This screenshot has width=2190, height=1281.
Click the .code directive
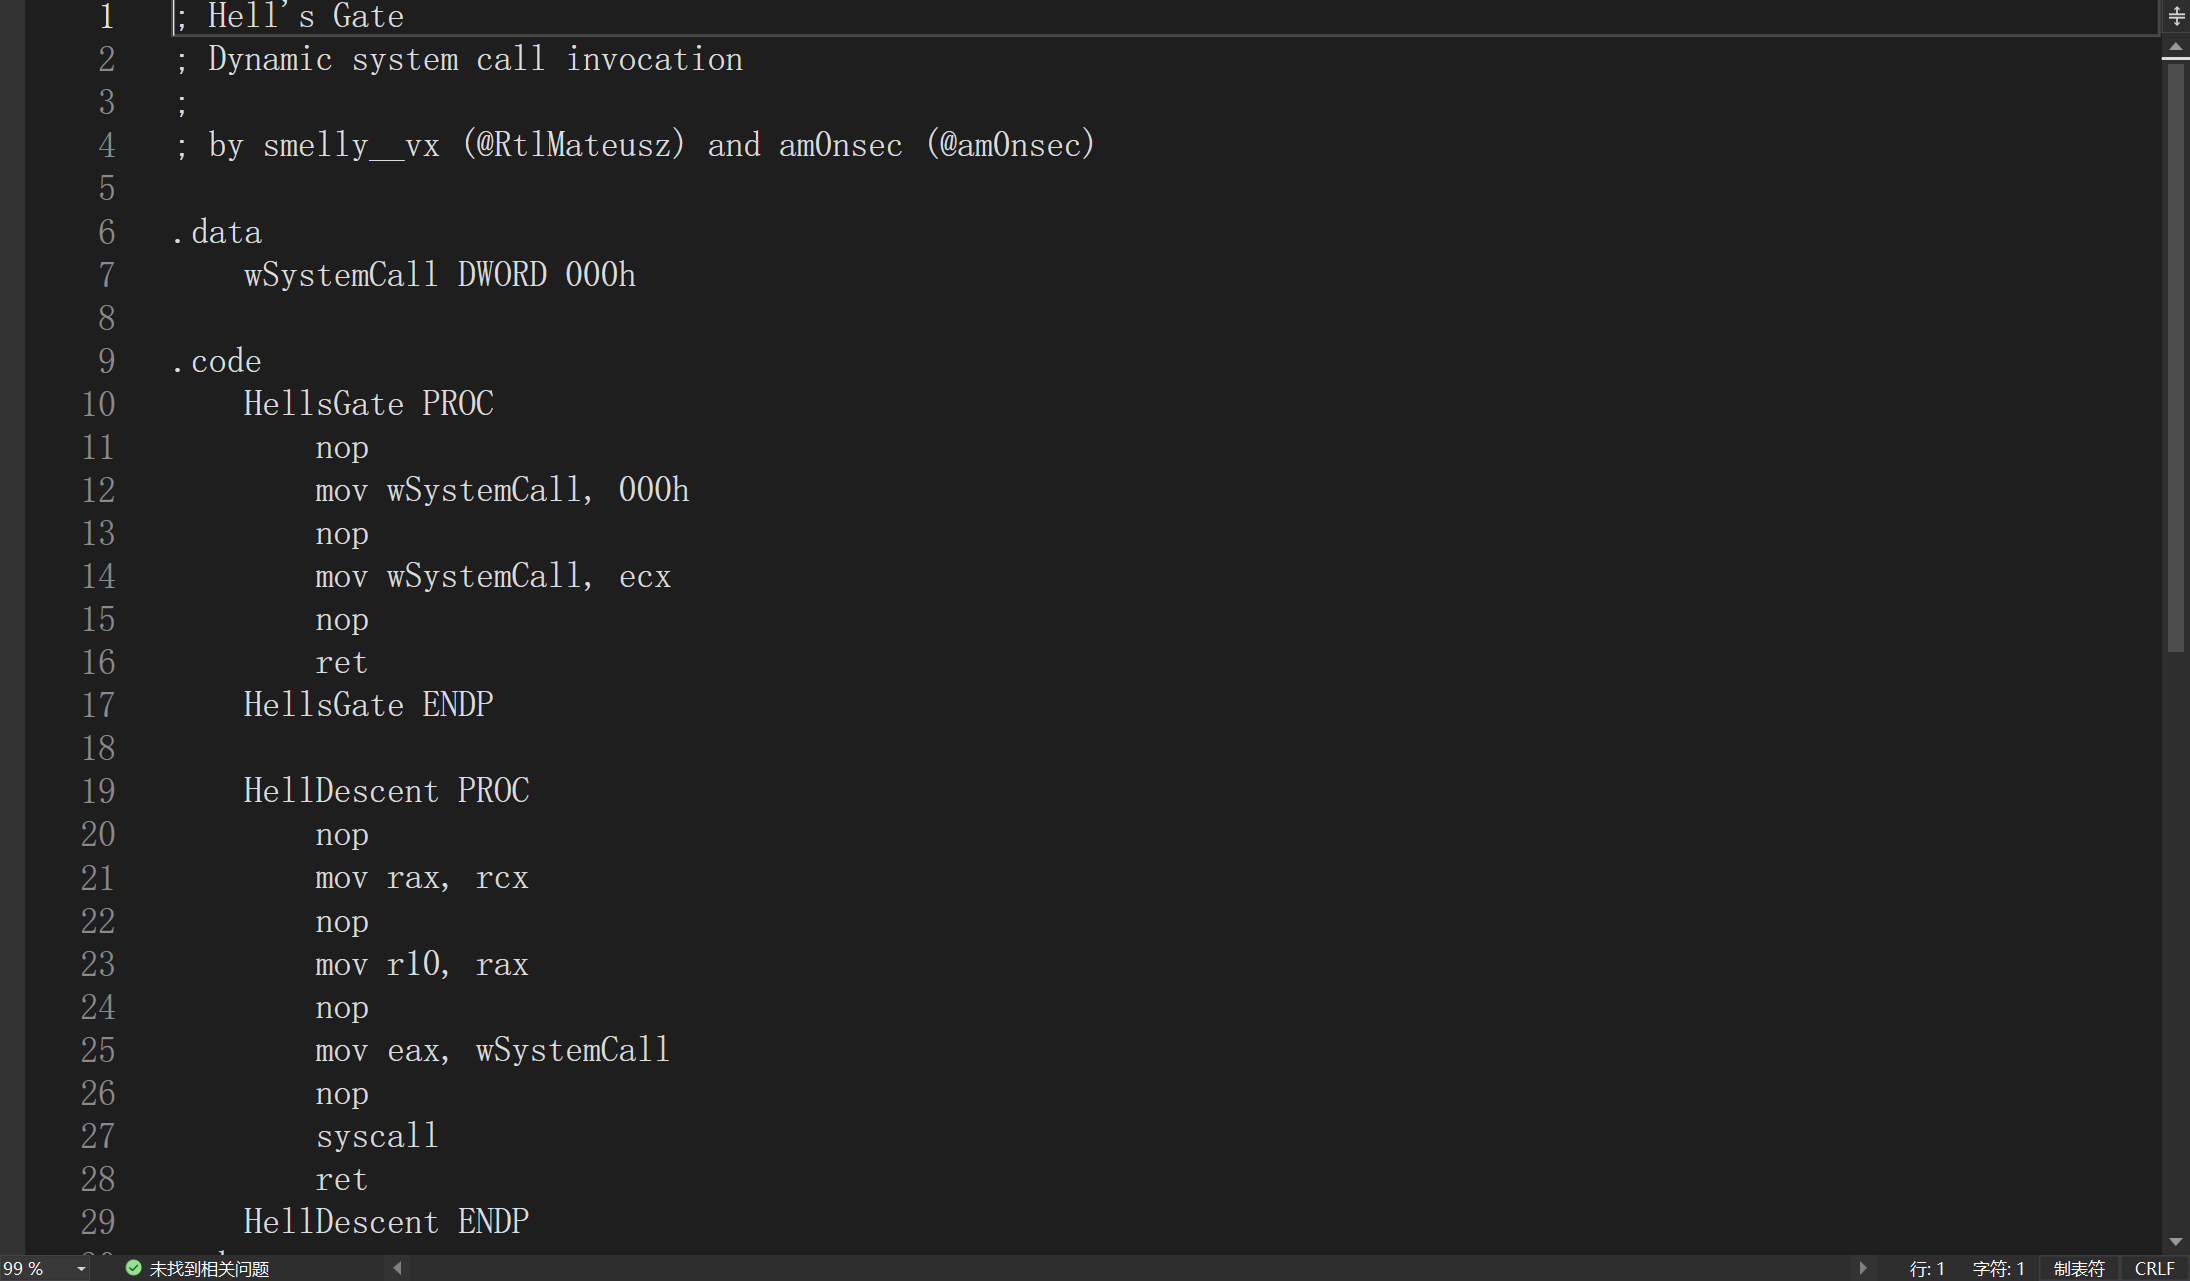[217, 361]
